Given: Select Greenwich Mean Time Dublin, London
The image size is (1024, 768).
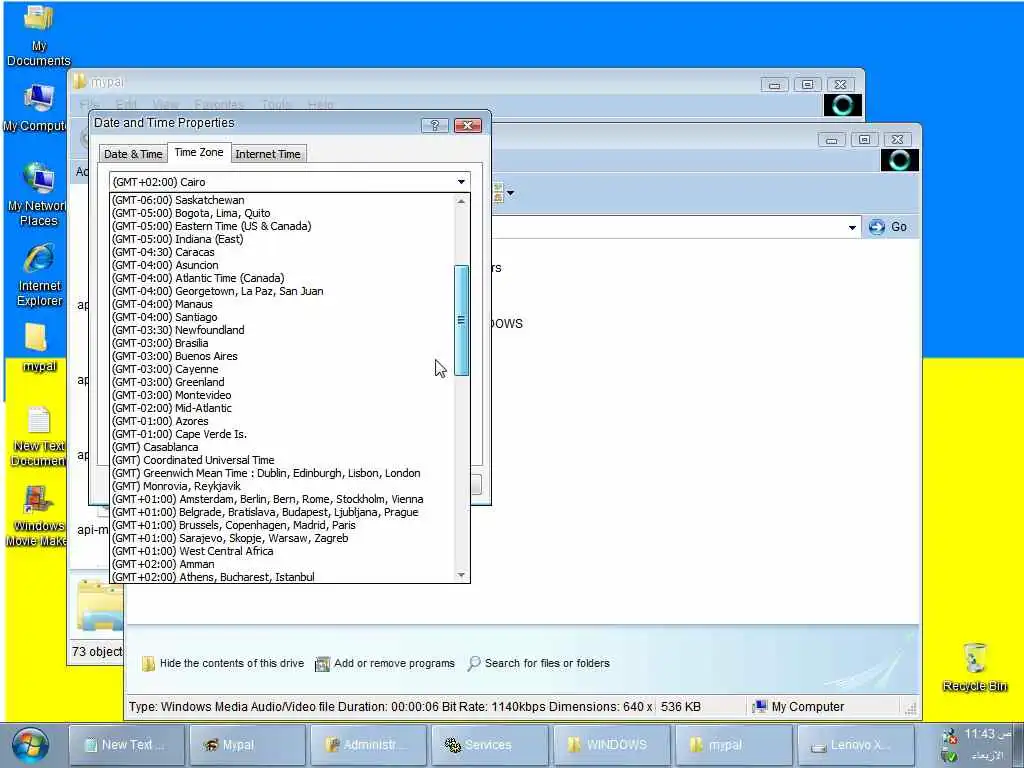Looking at the screenshot, I should (x=282, y=473).
